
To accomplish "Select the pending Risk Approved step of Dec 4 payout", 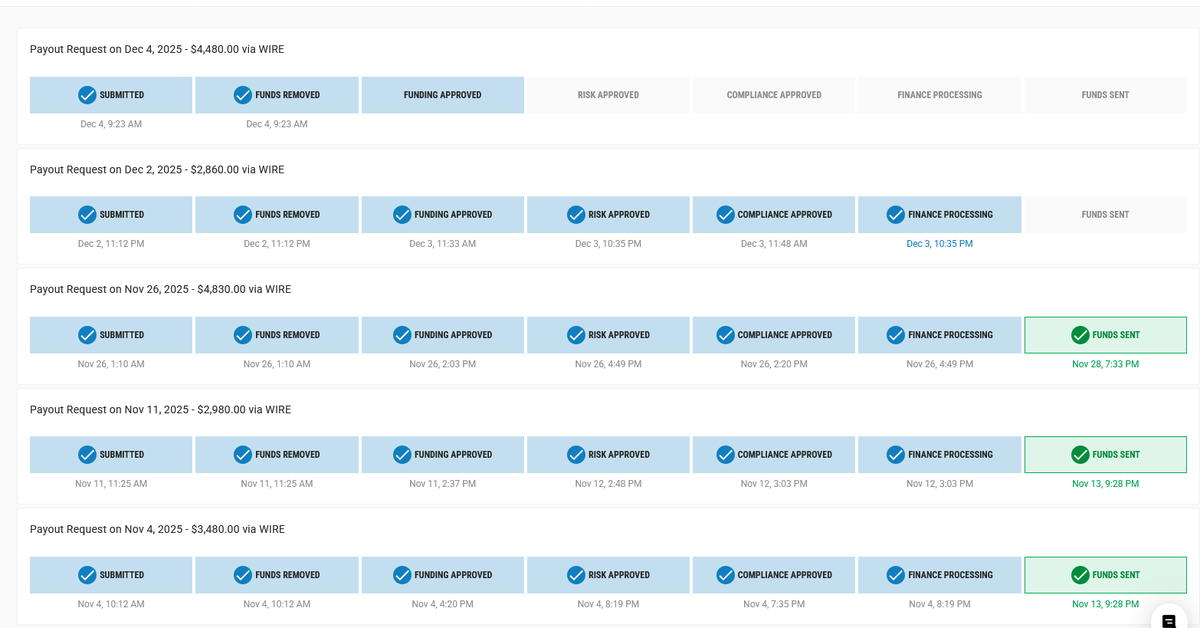I will point(608,95).
